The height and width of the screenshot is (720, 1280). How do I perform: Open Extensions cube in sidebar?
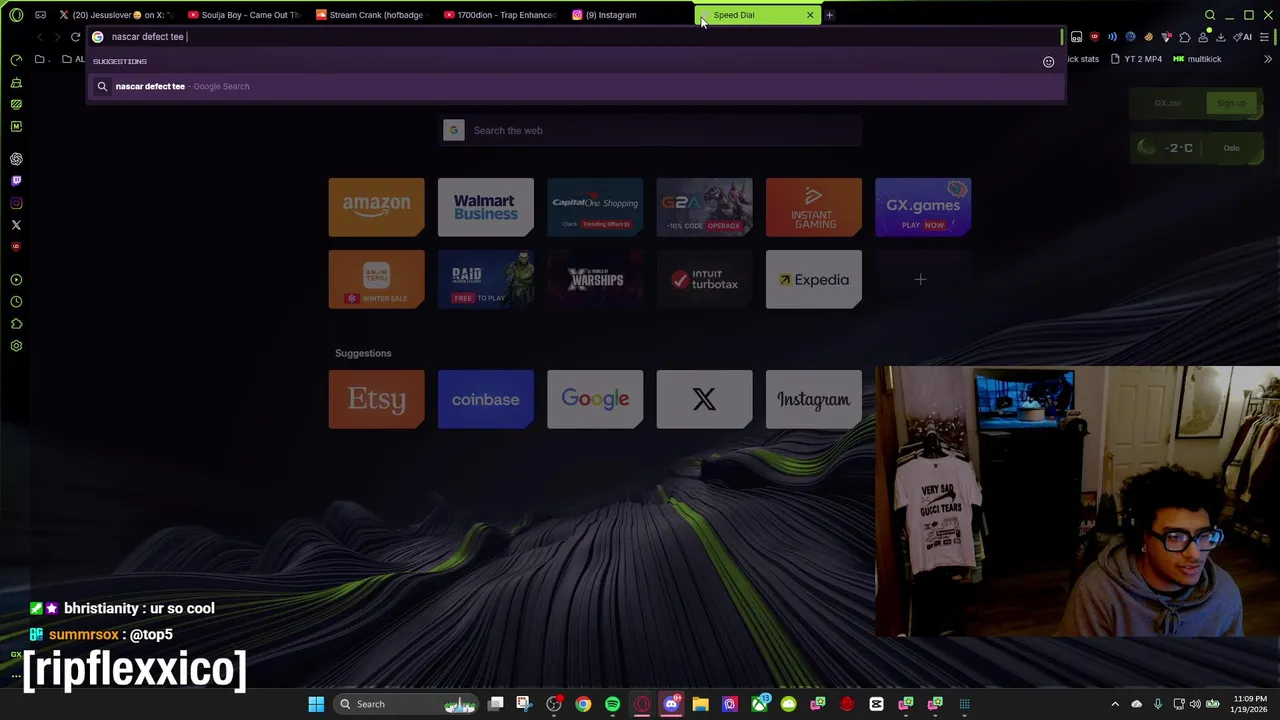16,324
